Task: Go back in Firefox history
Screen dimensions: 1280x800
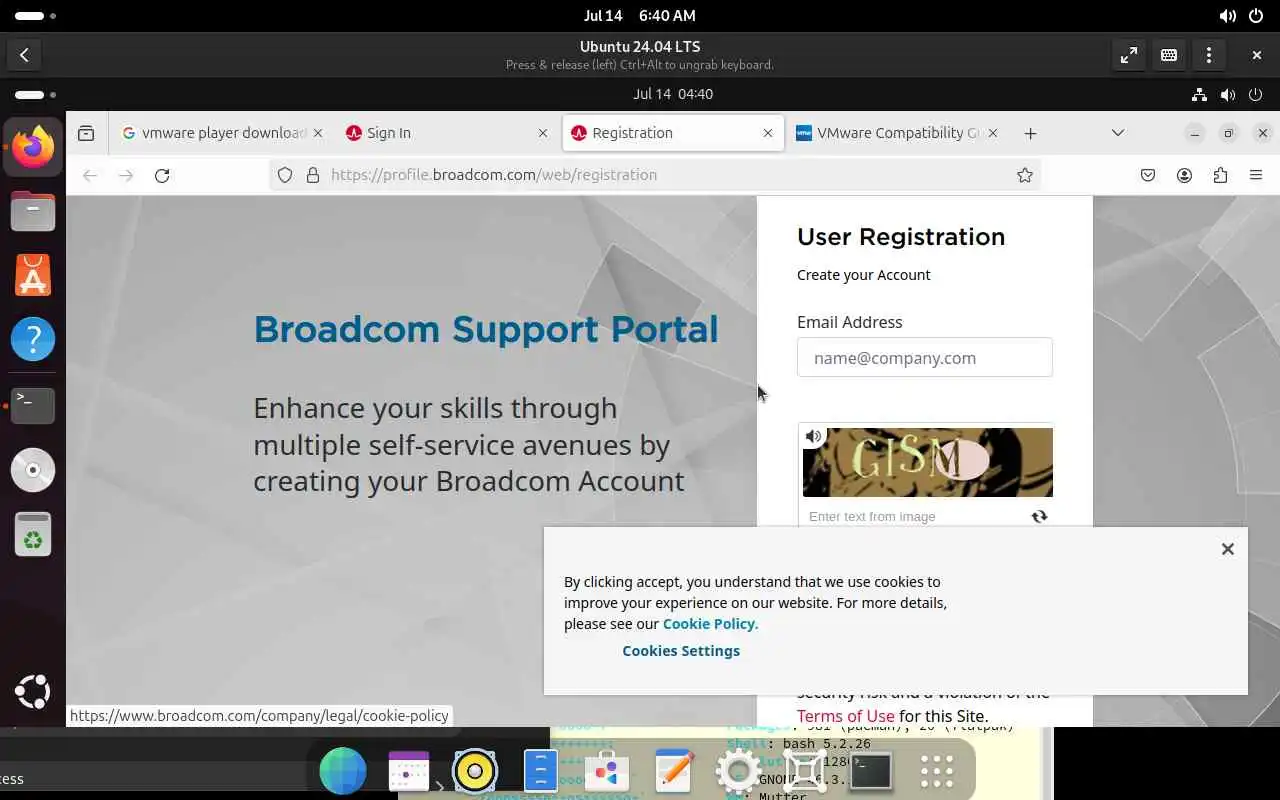Action: click(x=90, y=175)
